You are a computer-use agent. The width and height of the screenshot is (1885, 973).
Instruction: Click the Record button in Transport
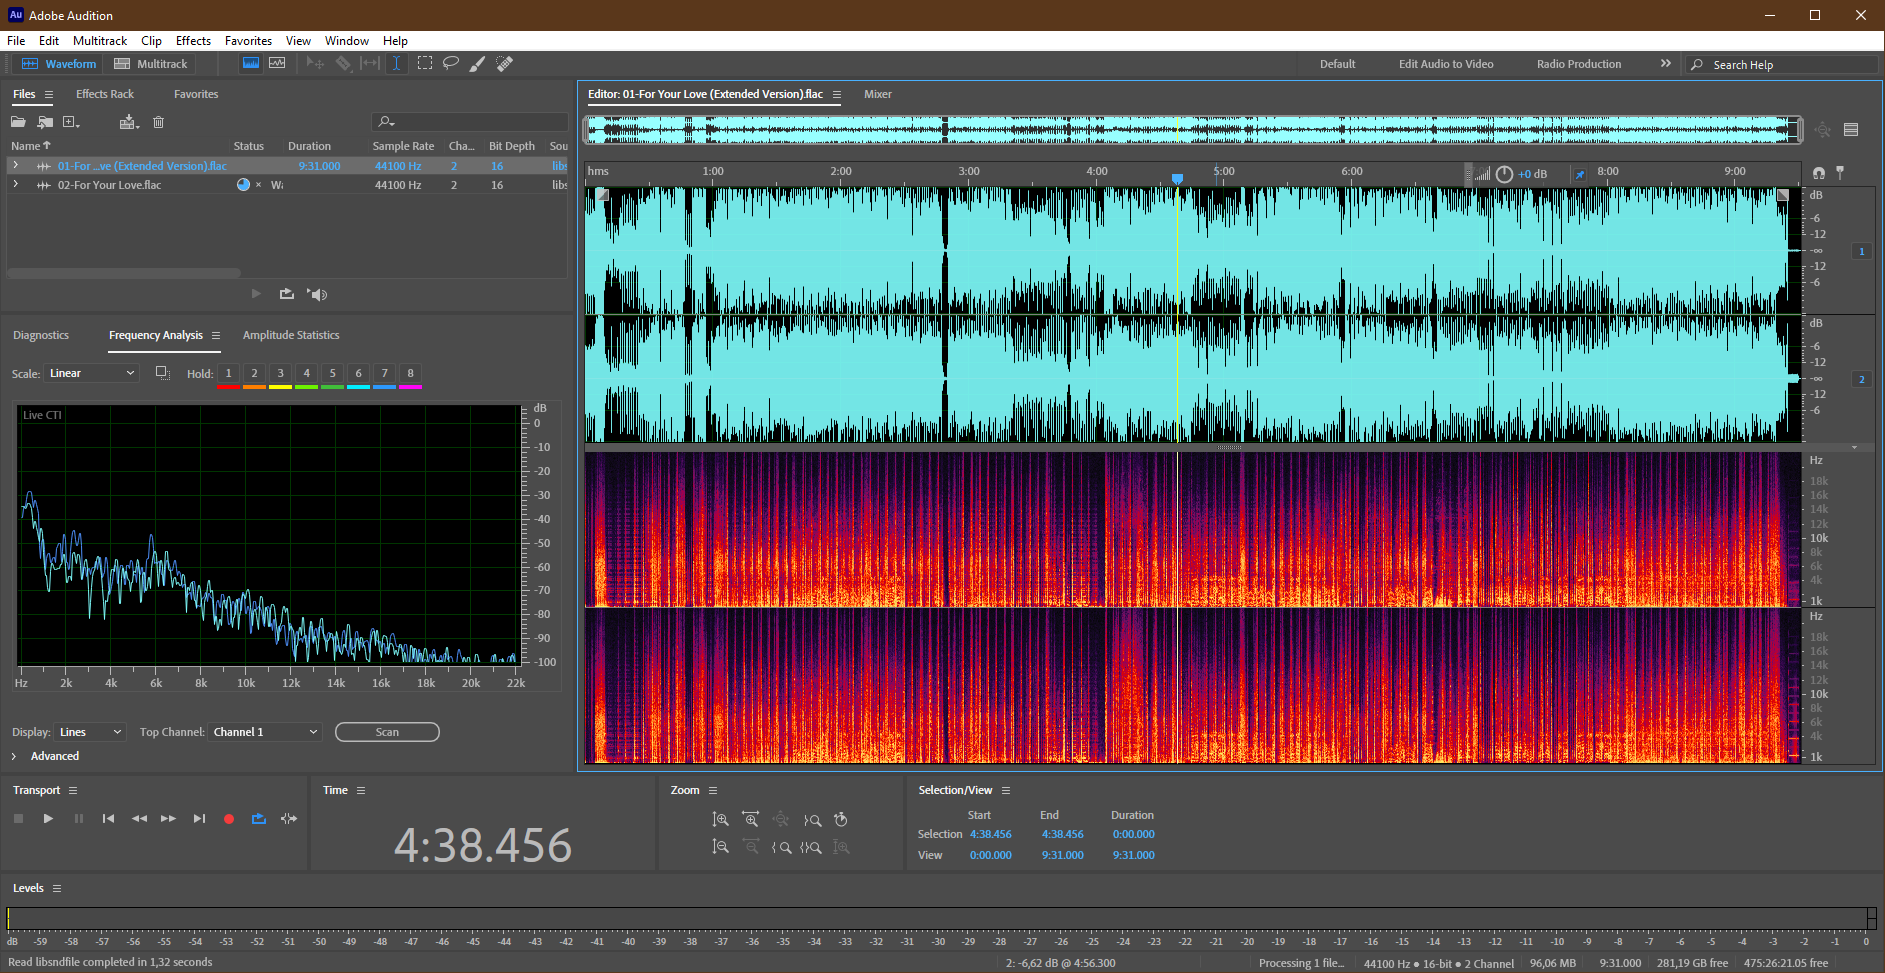[x=228, y=818]
